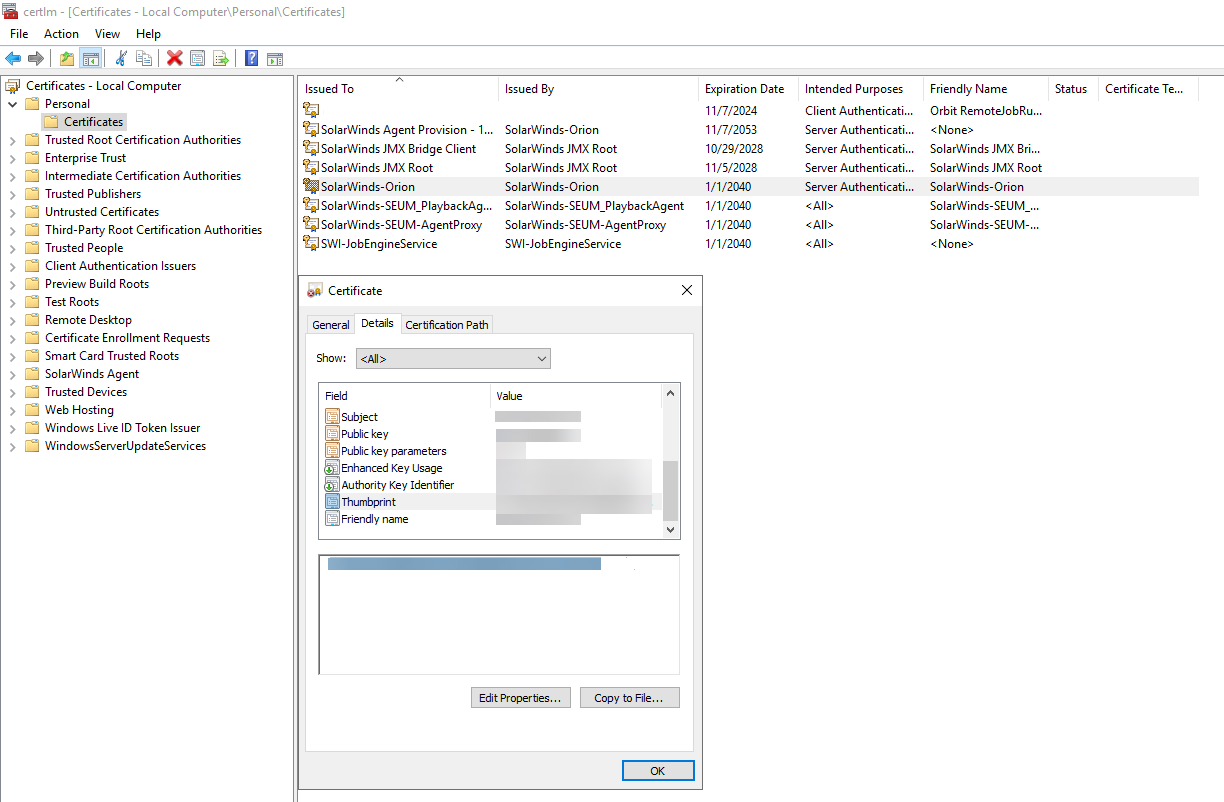Collapse the Personal folder in the tree
The image size is (1224, 802).
pos(13,103)
